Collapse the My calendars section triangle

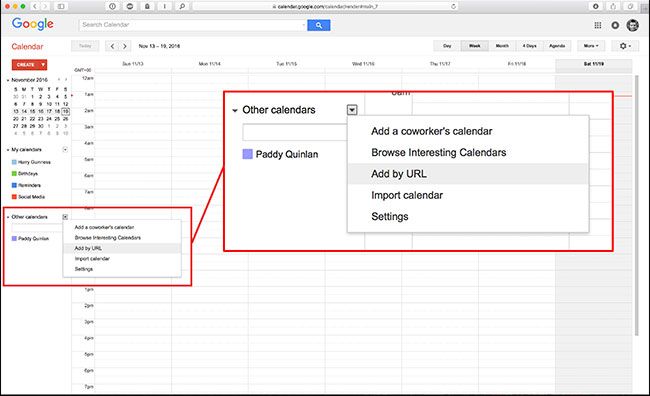pos(8,149)
